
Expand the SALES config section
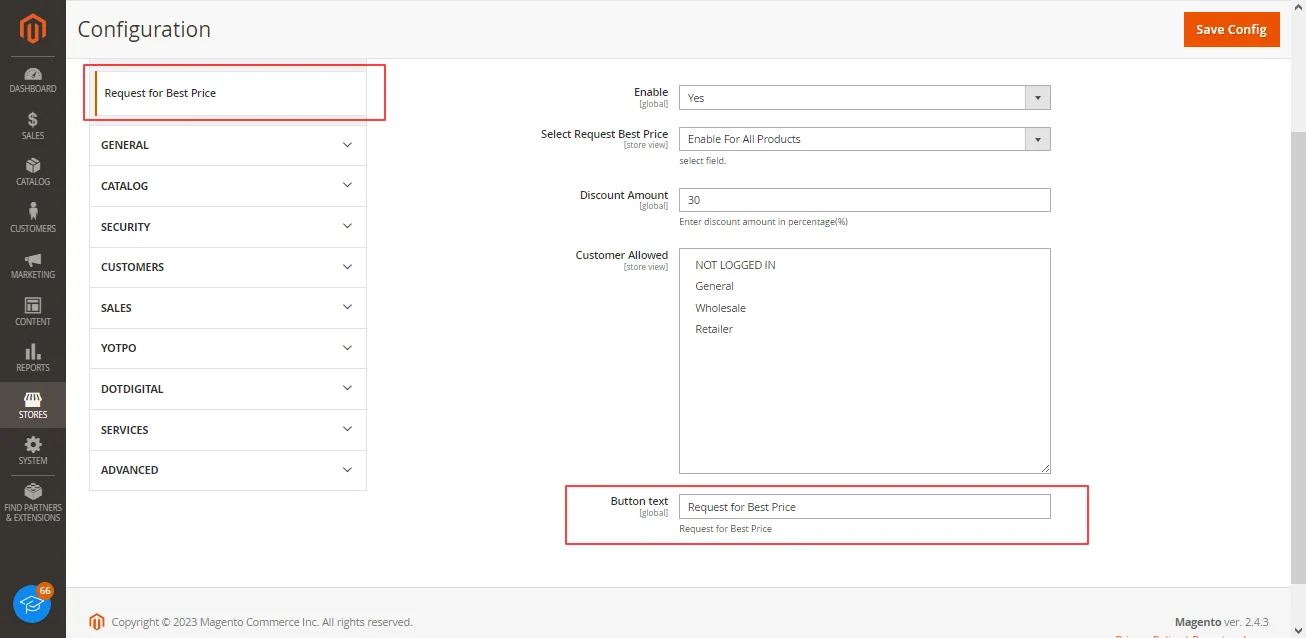coord(228,308)
